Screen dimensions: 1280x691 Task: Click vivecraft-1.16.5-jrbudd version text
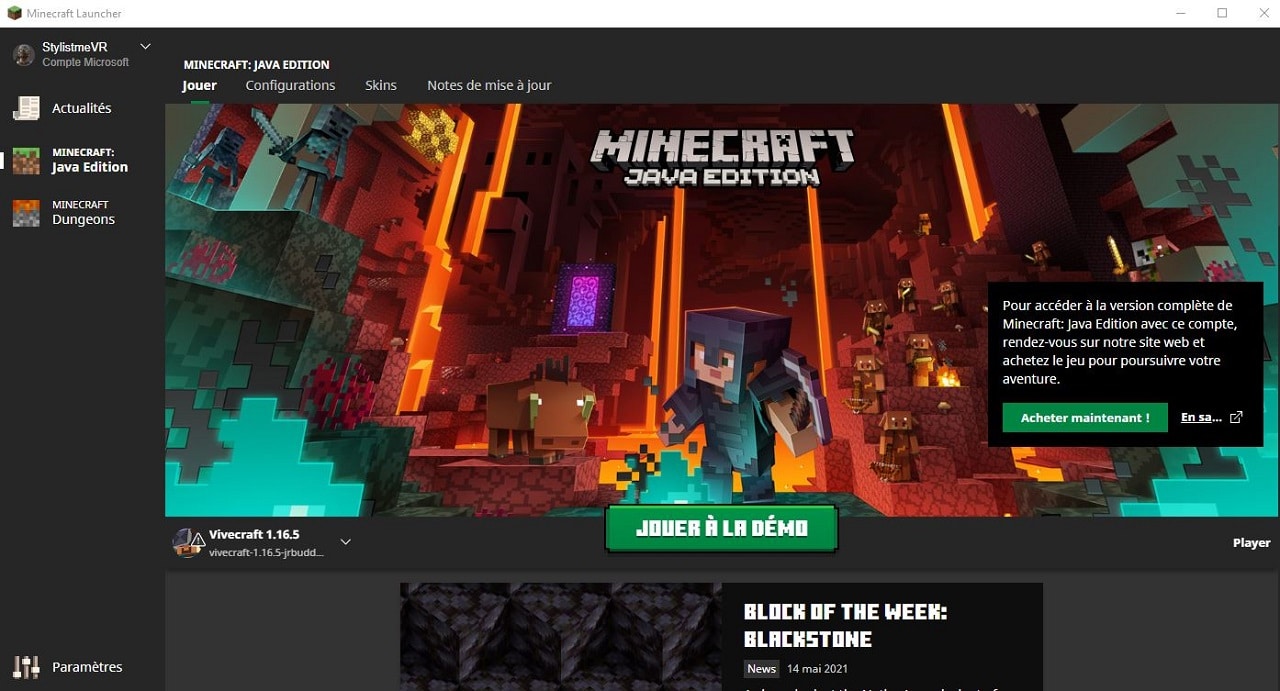point(266,552)
